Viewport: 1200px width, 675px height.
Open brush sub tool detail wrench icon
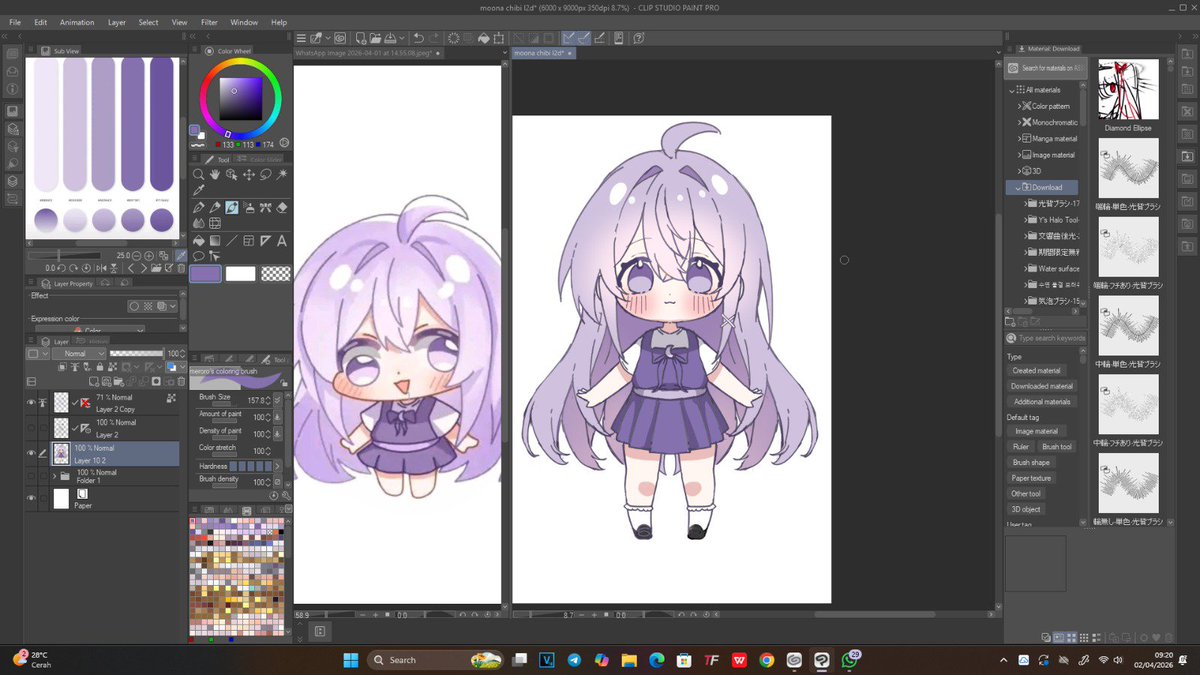(286, 495)
